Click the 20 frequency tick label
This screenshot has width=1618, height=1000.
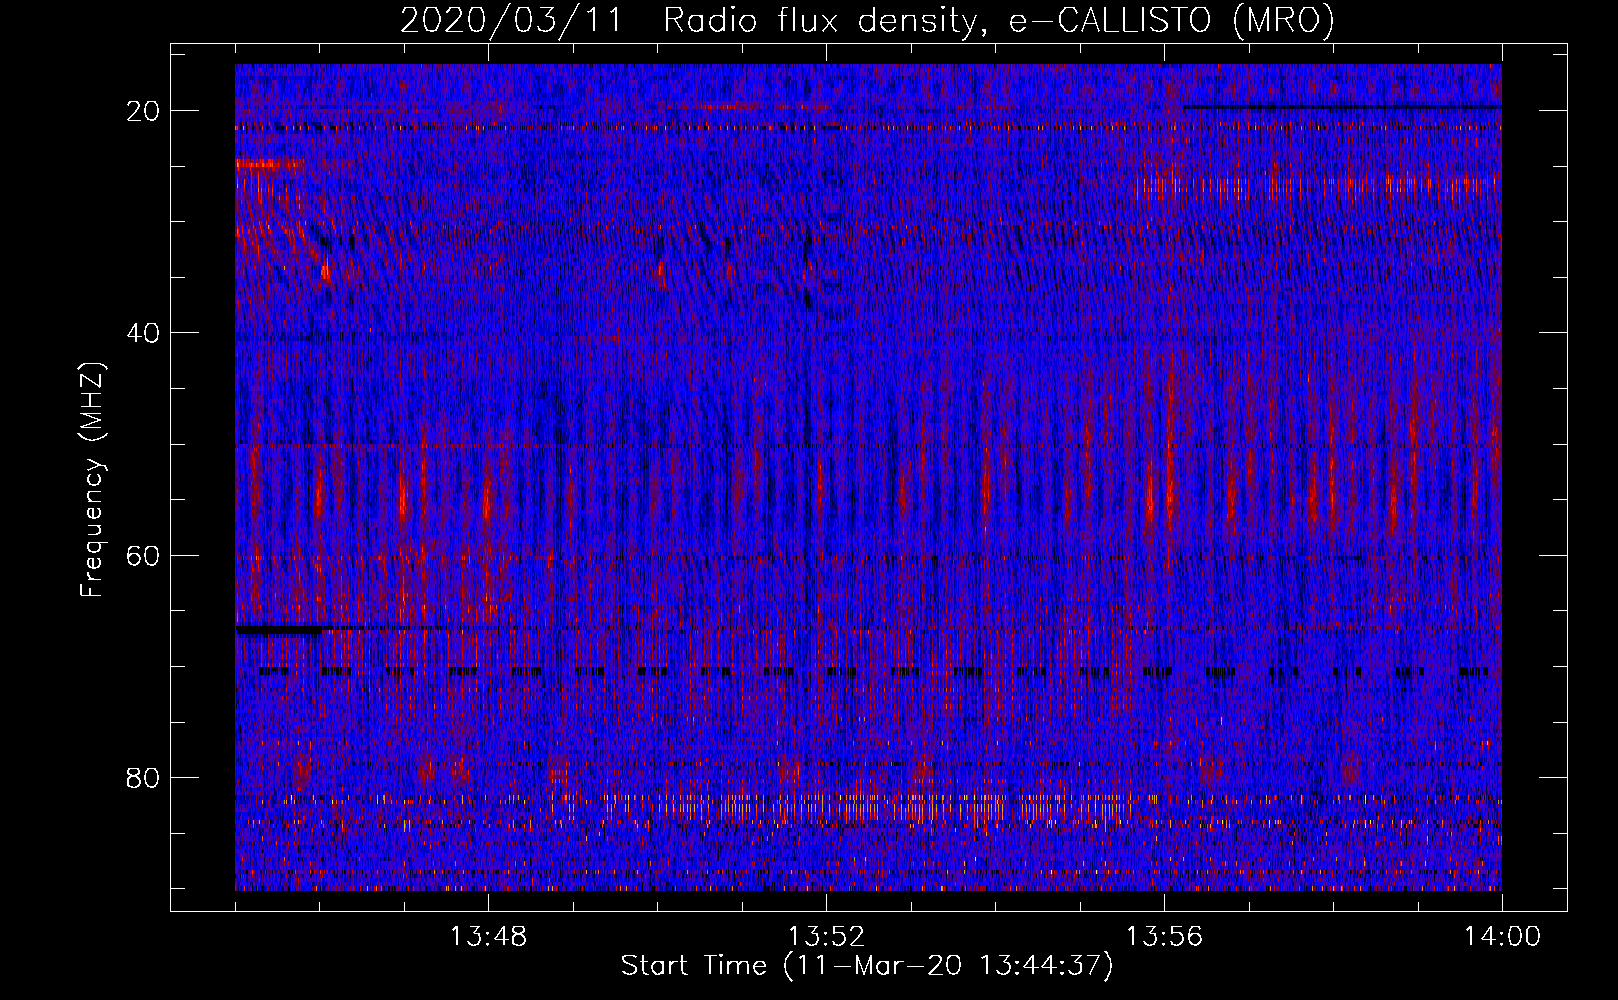tap(144, 111)
